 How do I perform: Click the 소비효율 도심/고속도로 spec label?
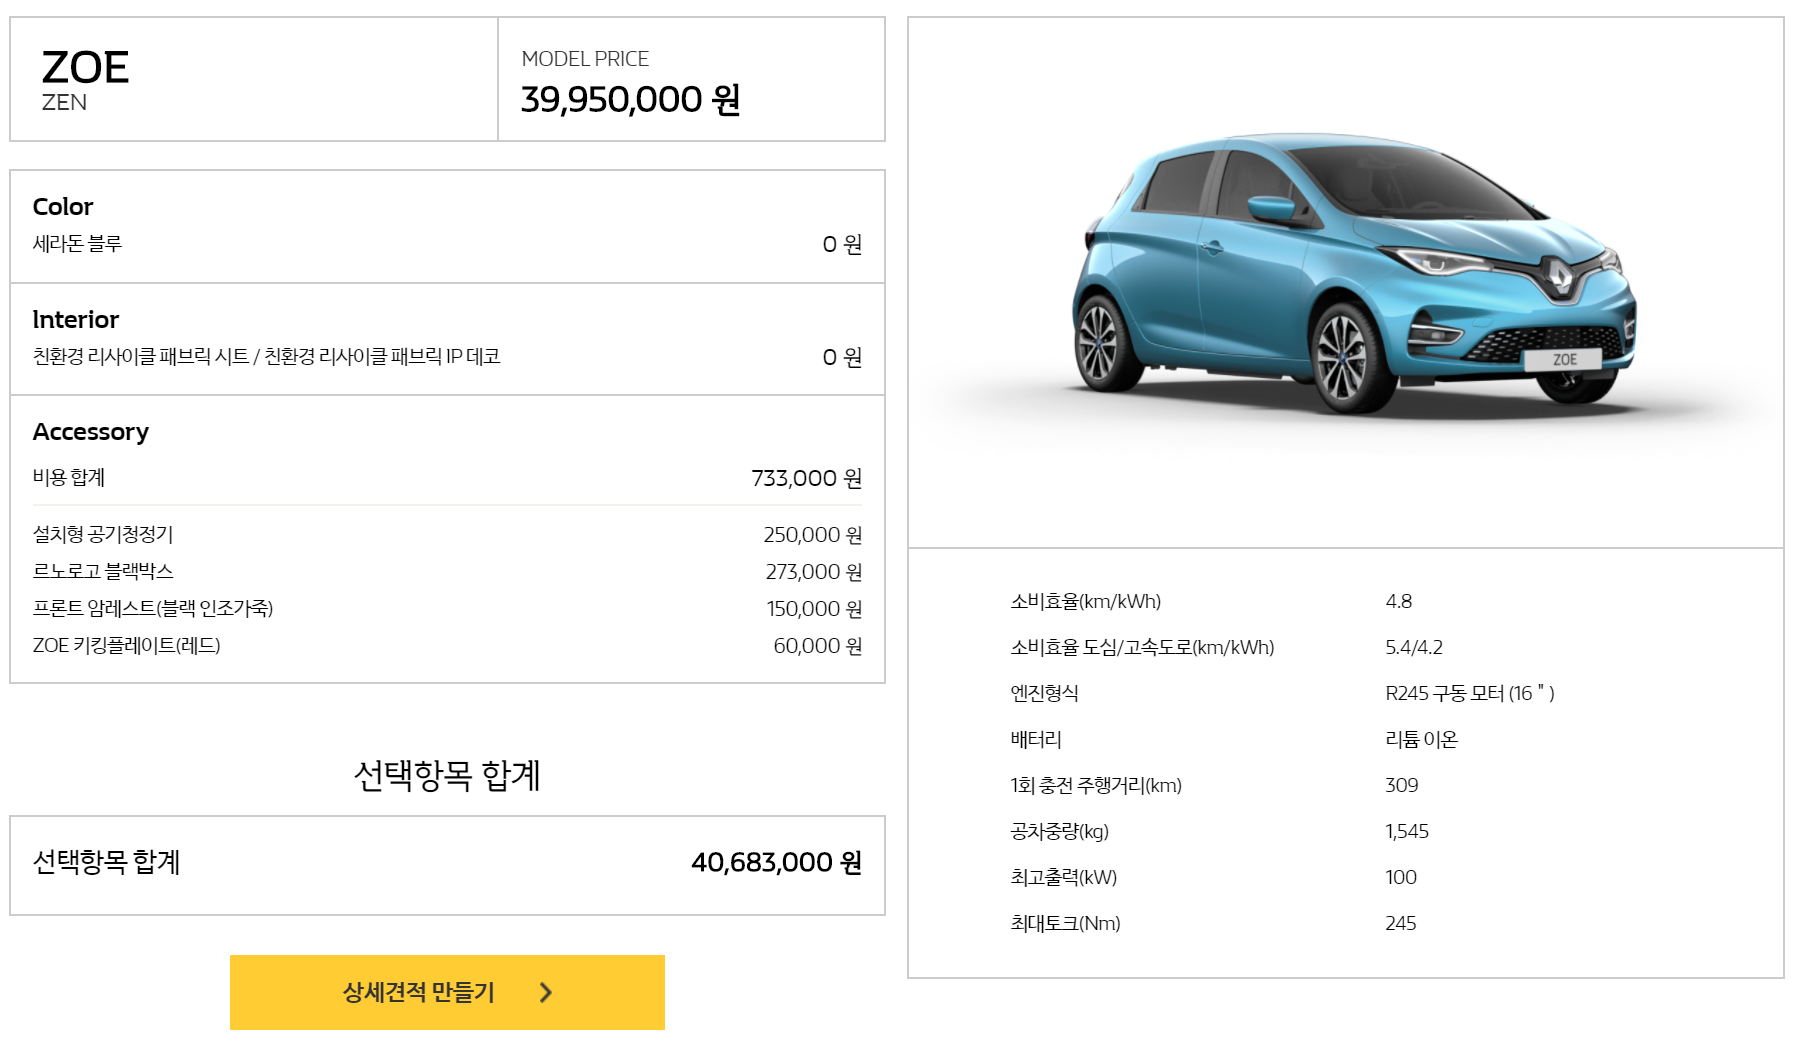point(1142,647)
